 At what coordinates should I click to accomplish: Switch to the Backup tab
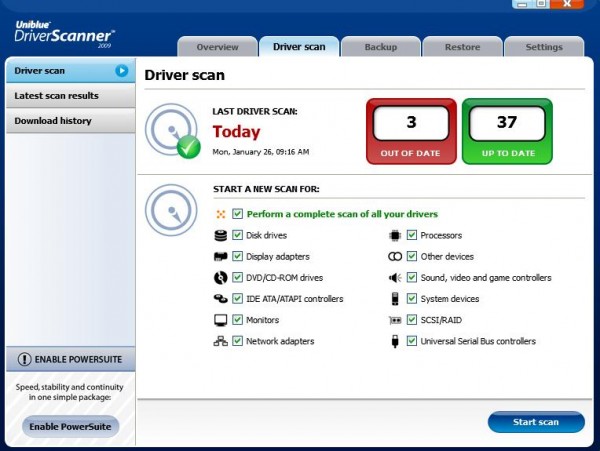pos(380,47)
